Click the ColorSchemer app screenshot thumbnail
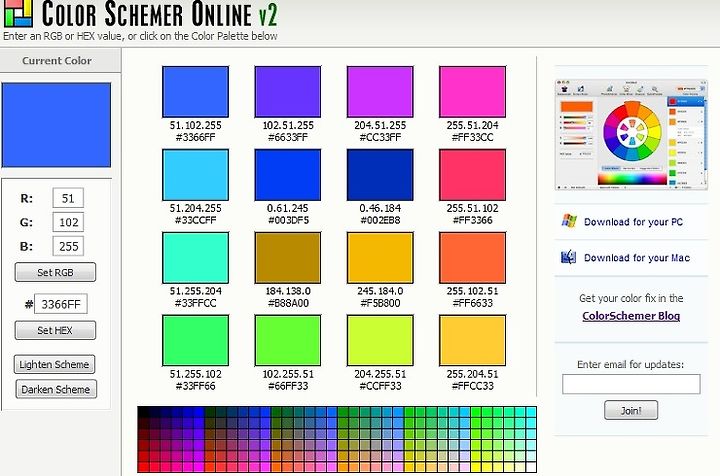This screenshot has width=720, height=476. 631,134
